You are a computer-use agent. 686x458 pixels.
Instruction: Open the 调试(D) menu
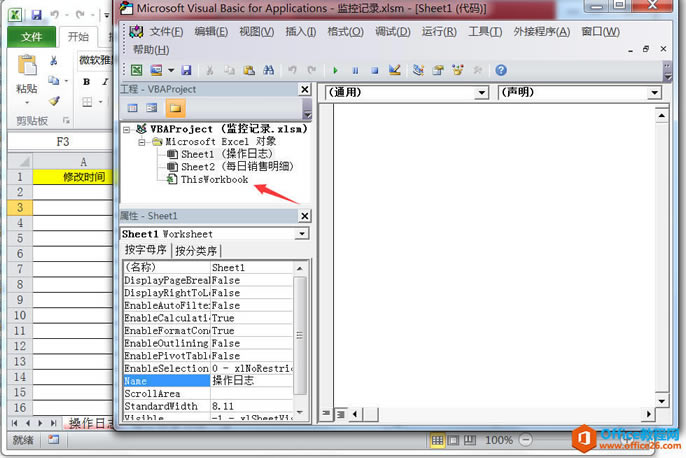coord(393,31)
